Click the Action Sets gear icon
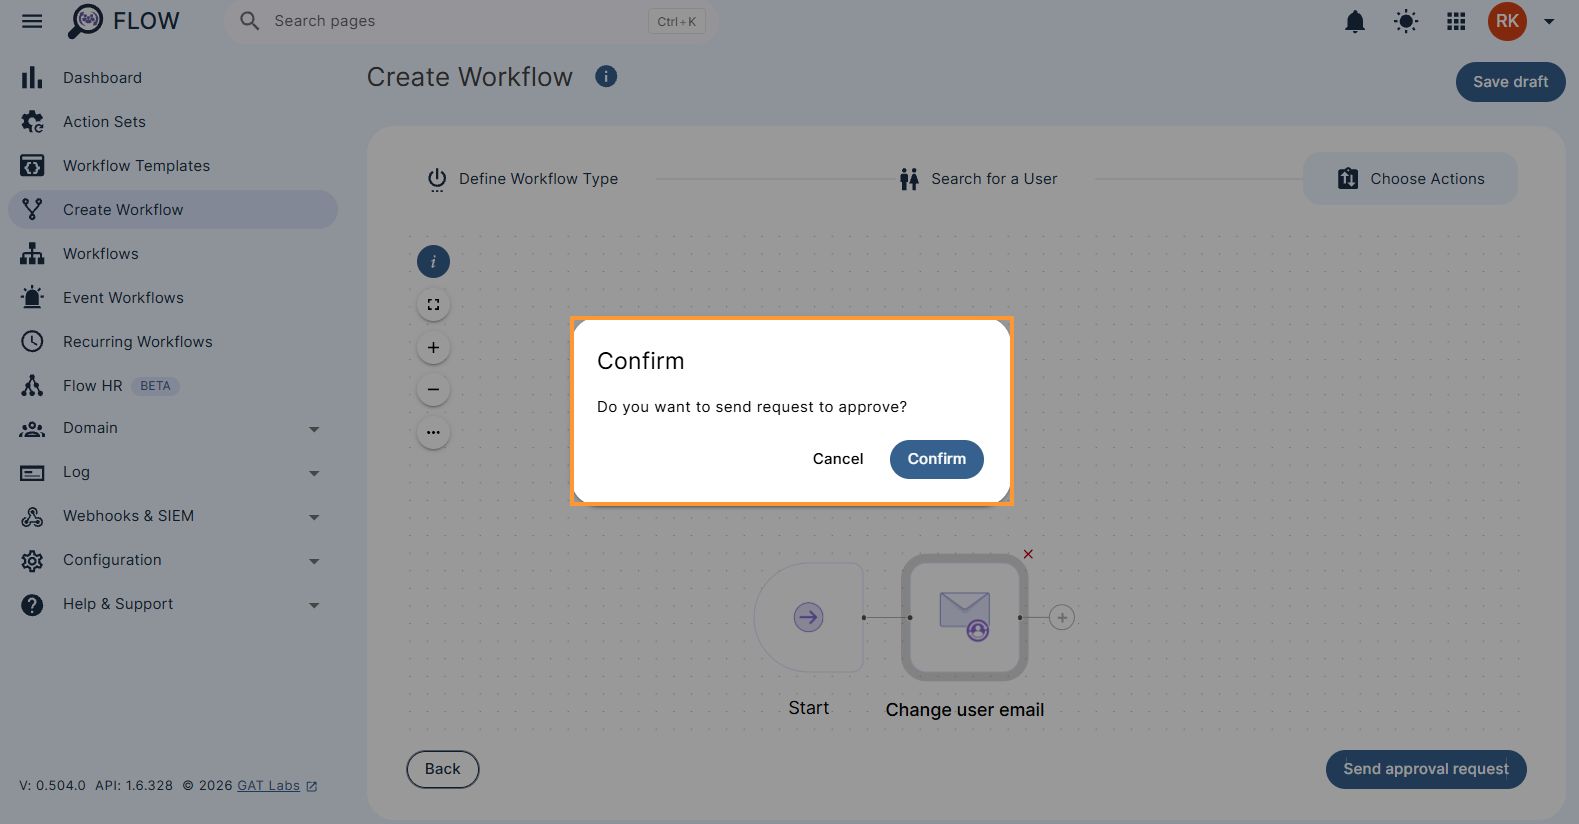Viewport: 1579px width, 824px height. [32, 122]
